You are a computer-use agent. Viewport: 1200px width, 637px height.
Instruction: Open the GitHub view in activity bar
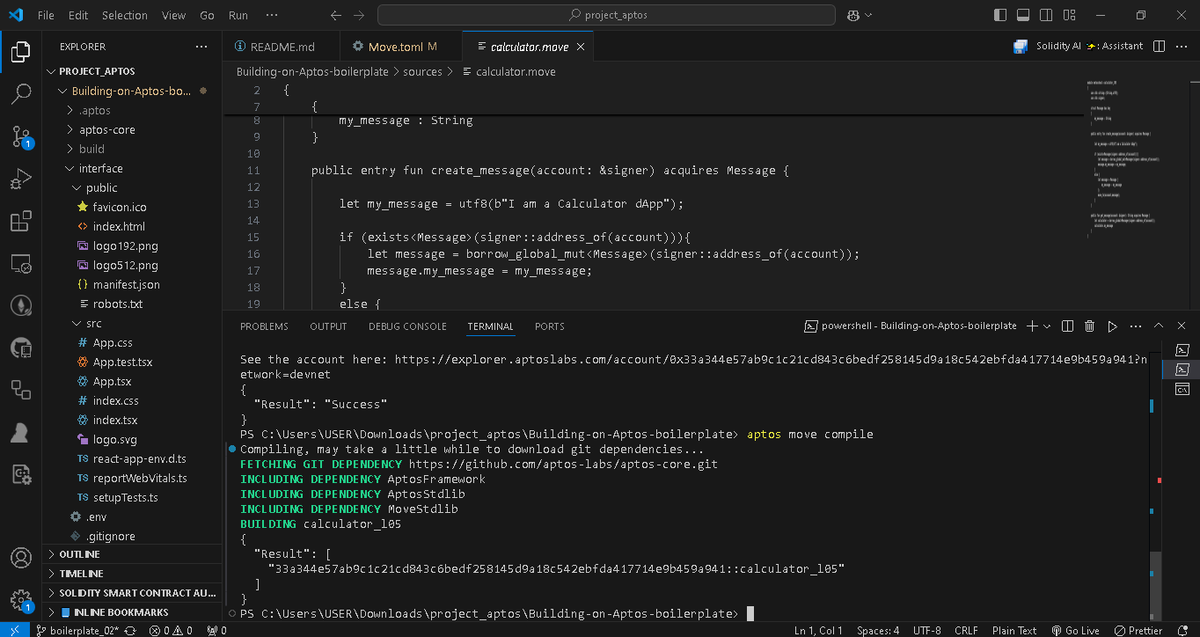tap(21, 348)
